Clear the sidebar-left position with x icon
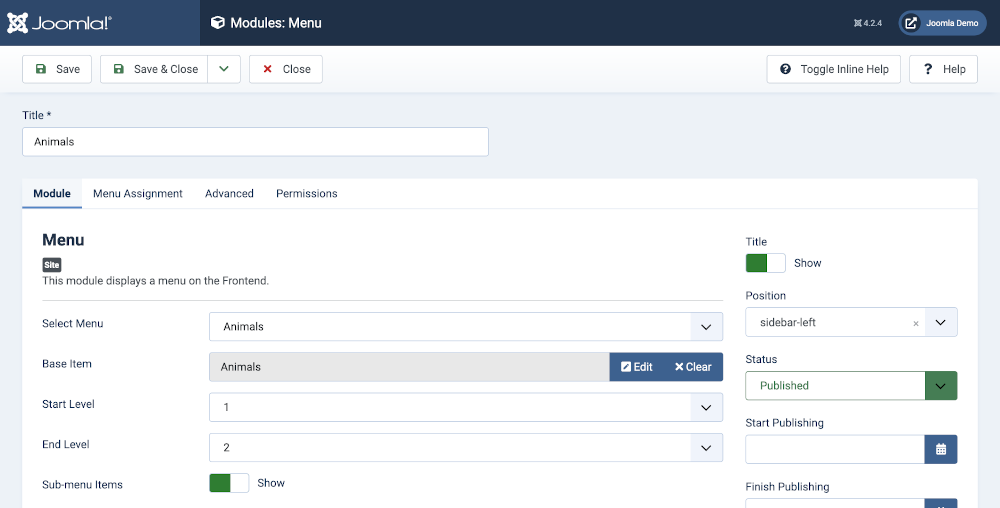Screen dimensions: 1000x508 (x=915, y=323)
